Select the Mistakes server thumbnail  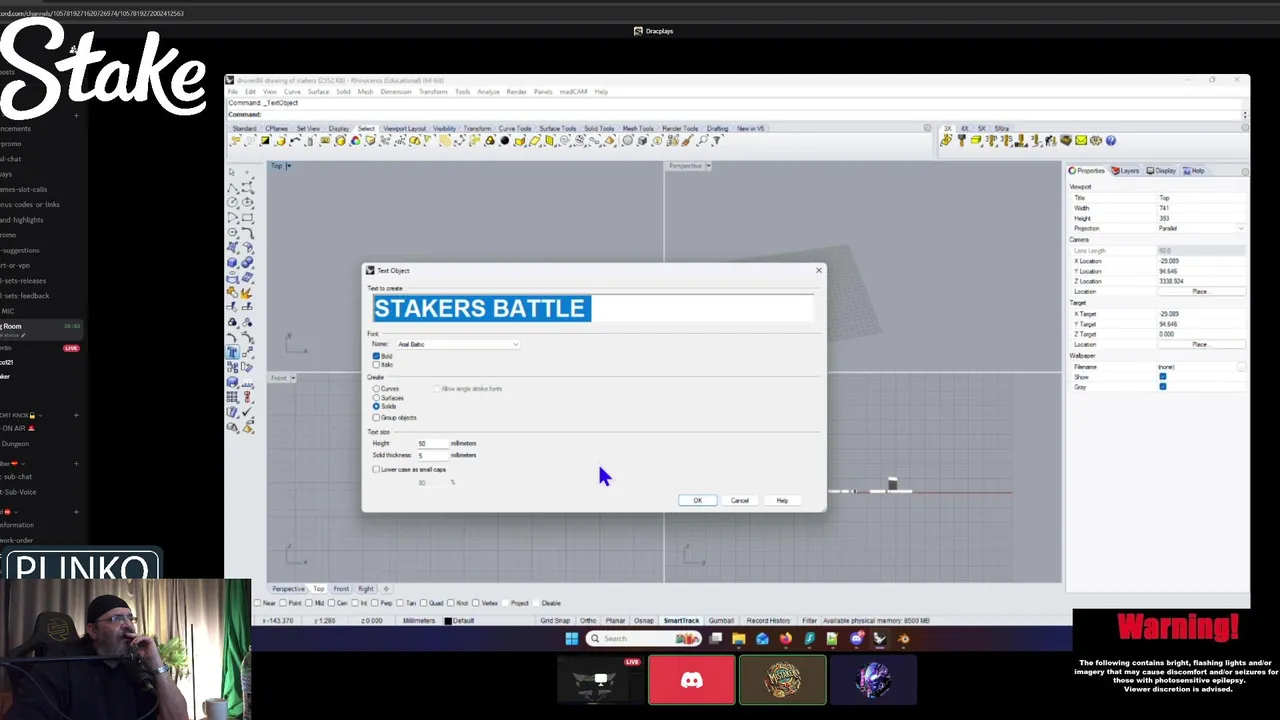click(x=783, y=680)
